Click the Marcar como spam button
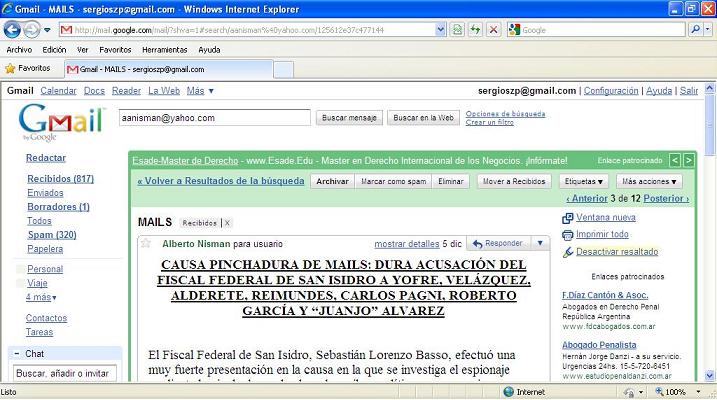This screenshot has height=400, width=717. [394, 181]
